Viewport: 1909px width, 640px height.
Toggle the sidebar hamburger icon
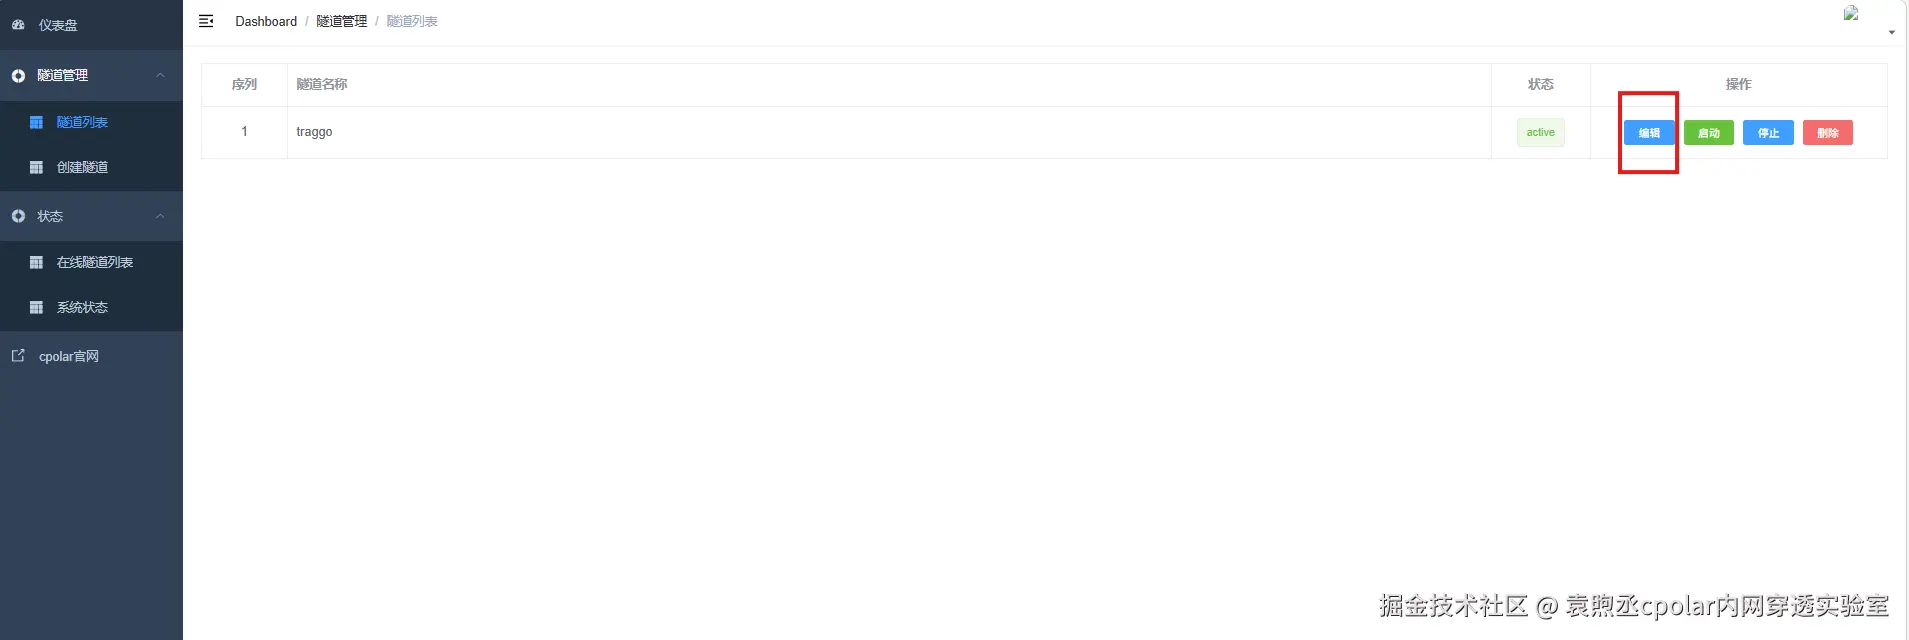click(x=206, y=21)
